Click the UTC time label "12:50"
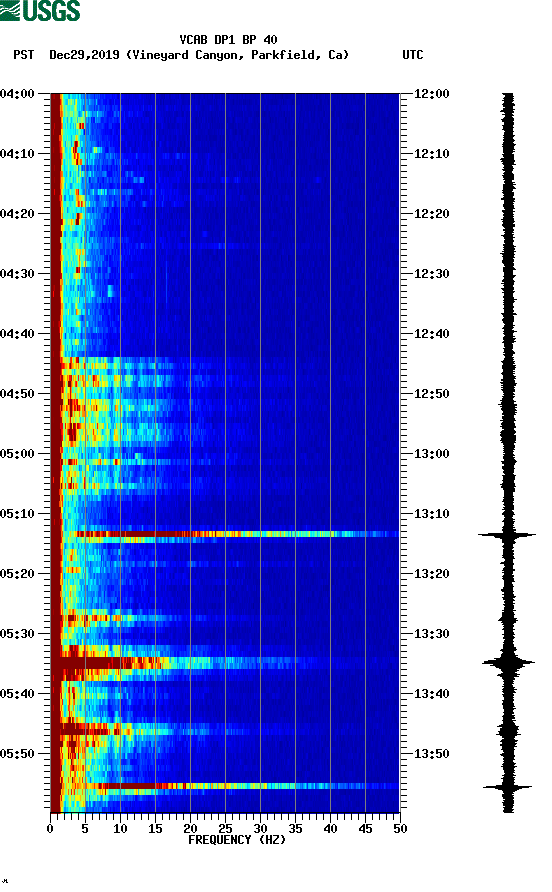Image resolution: width=552 pixels, height=892 pixels. tap(431, 394)
